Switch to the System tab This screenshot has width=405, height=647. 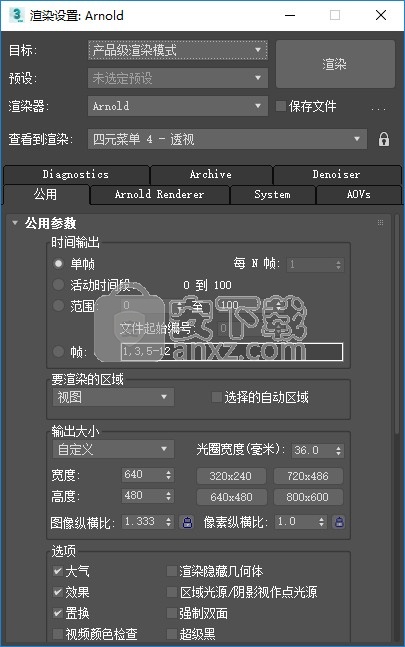coord(272,194)
